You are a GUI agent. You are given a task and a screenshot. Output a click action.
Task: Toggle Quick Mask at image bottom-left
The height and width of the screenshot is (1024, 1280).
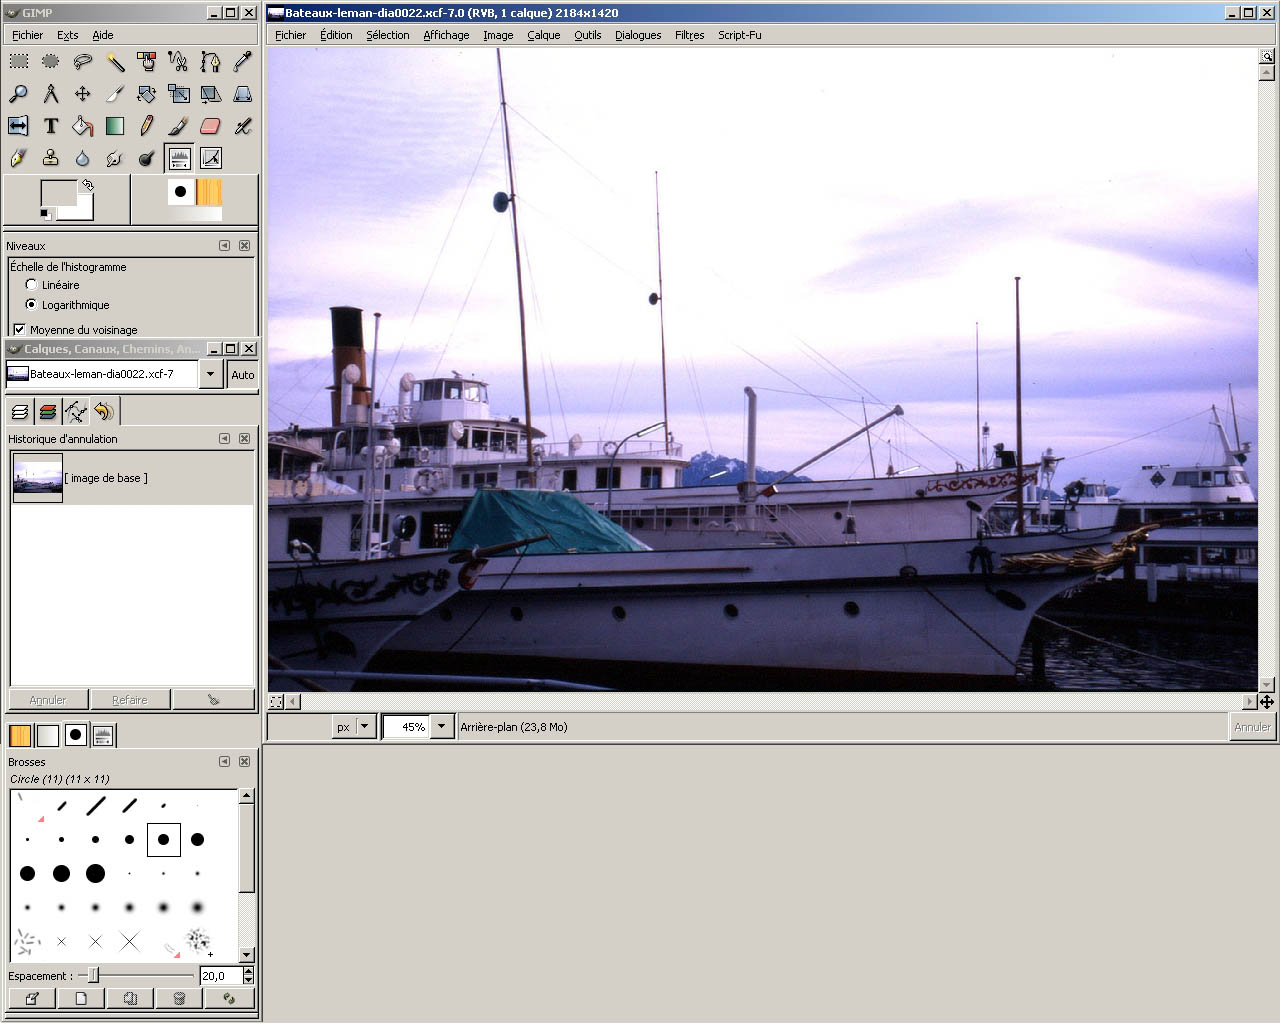(x=276, y=702)
